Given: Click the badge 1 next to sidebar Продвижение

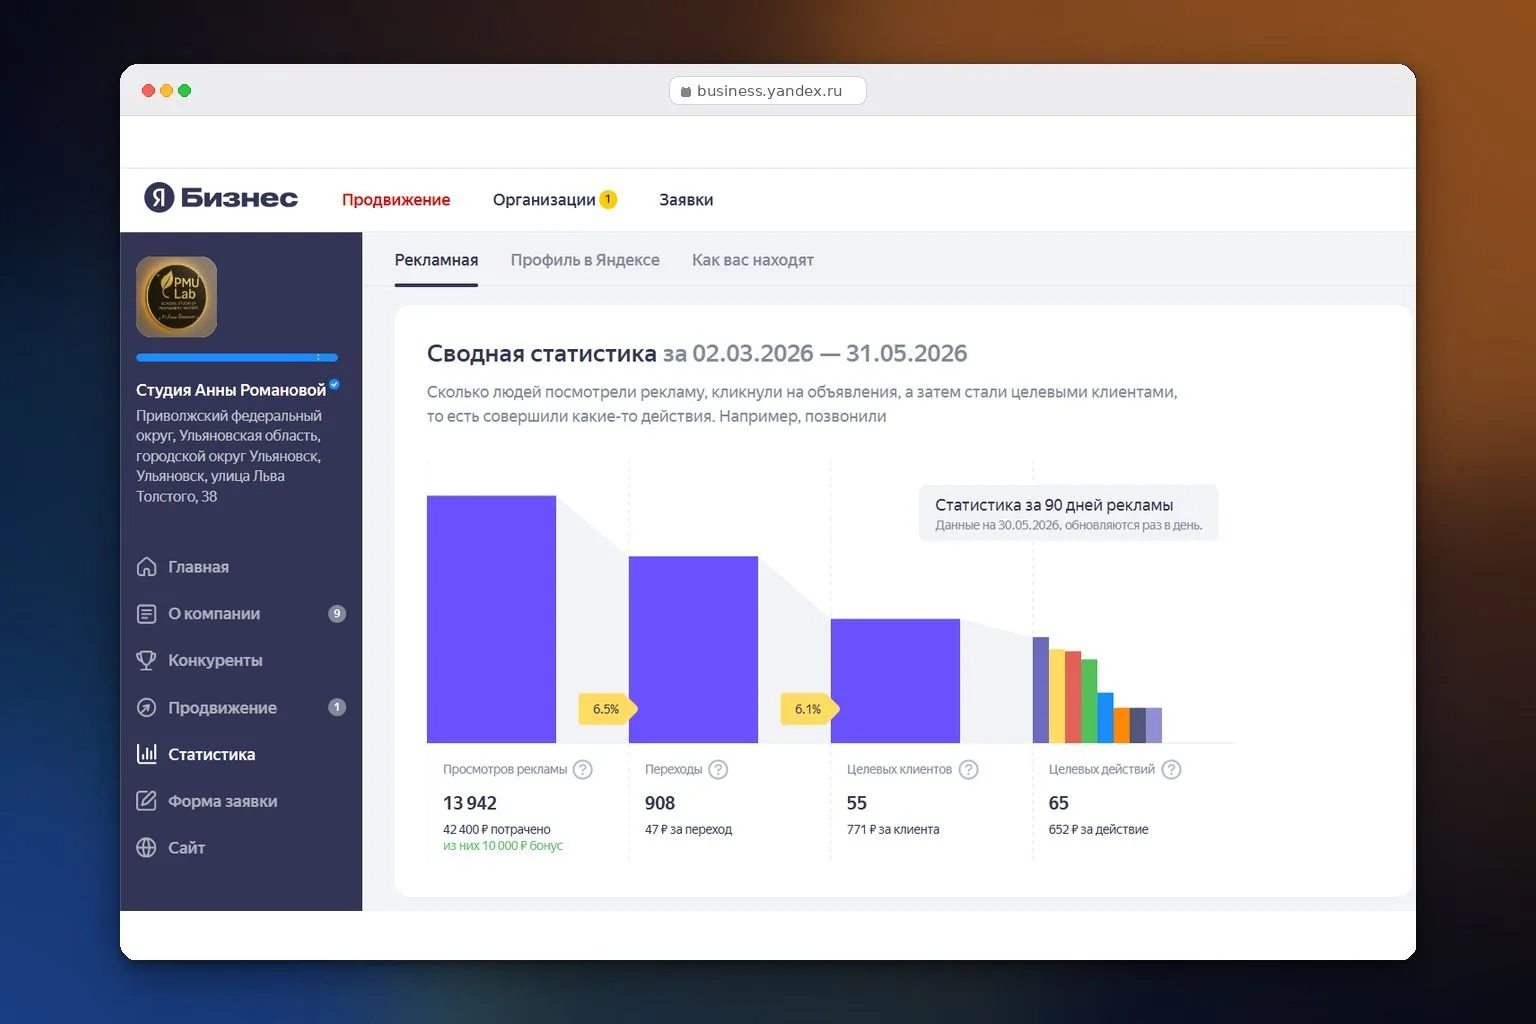Looking at the screenshot, I should tap(337, 708).
